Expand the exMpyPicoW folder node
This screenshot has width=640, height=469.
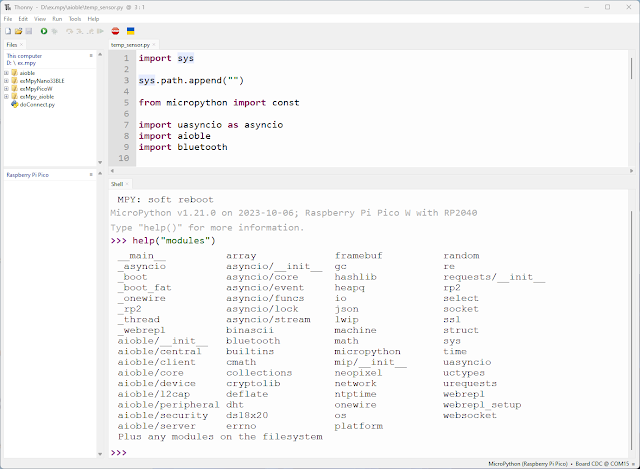(6, 89)
